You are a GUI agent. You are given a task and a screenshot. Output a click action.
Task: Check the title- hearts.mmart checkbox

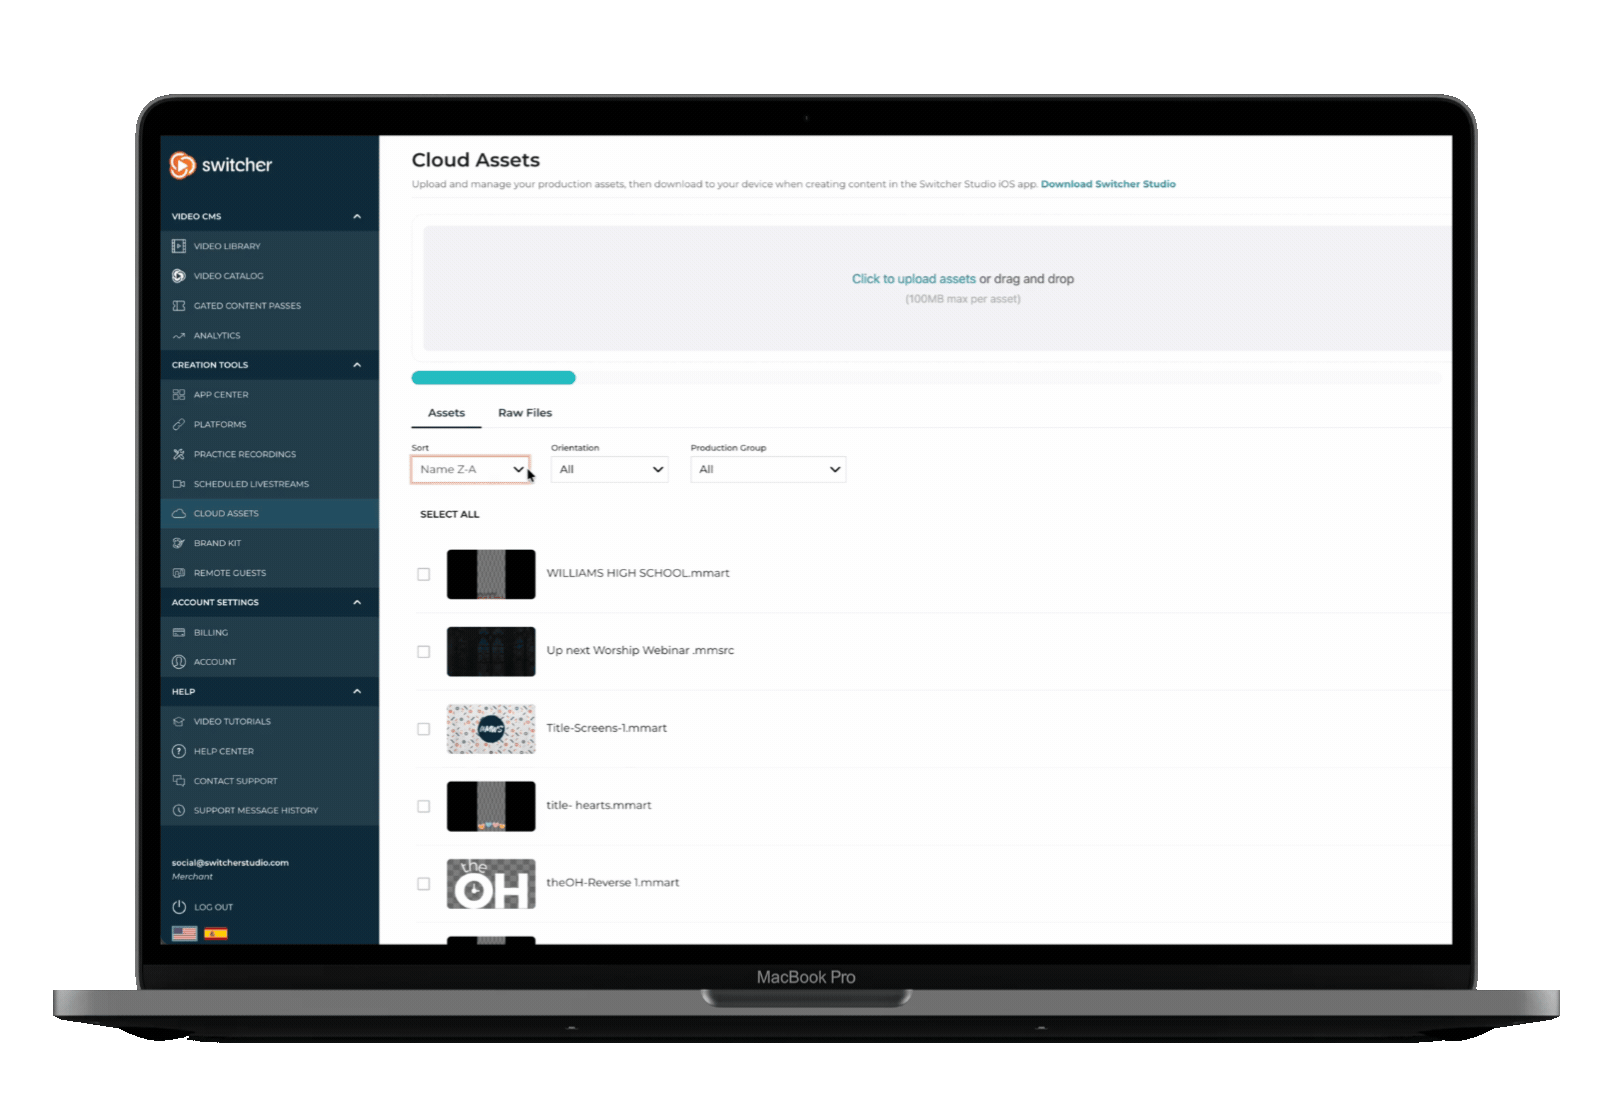(424, 806)
